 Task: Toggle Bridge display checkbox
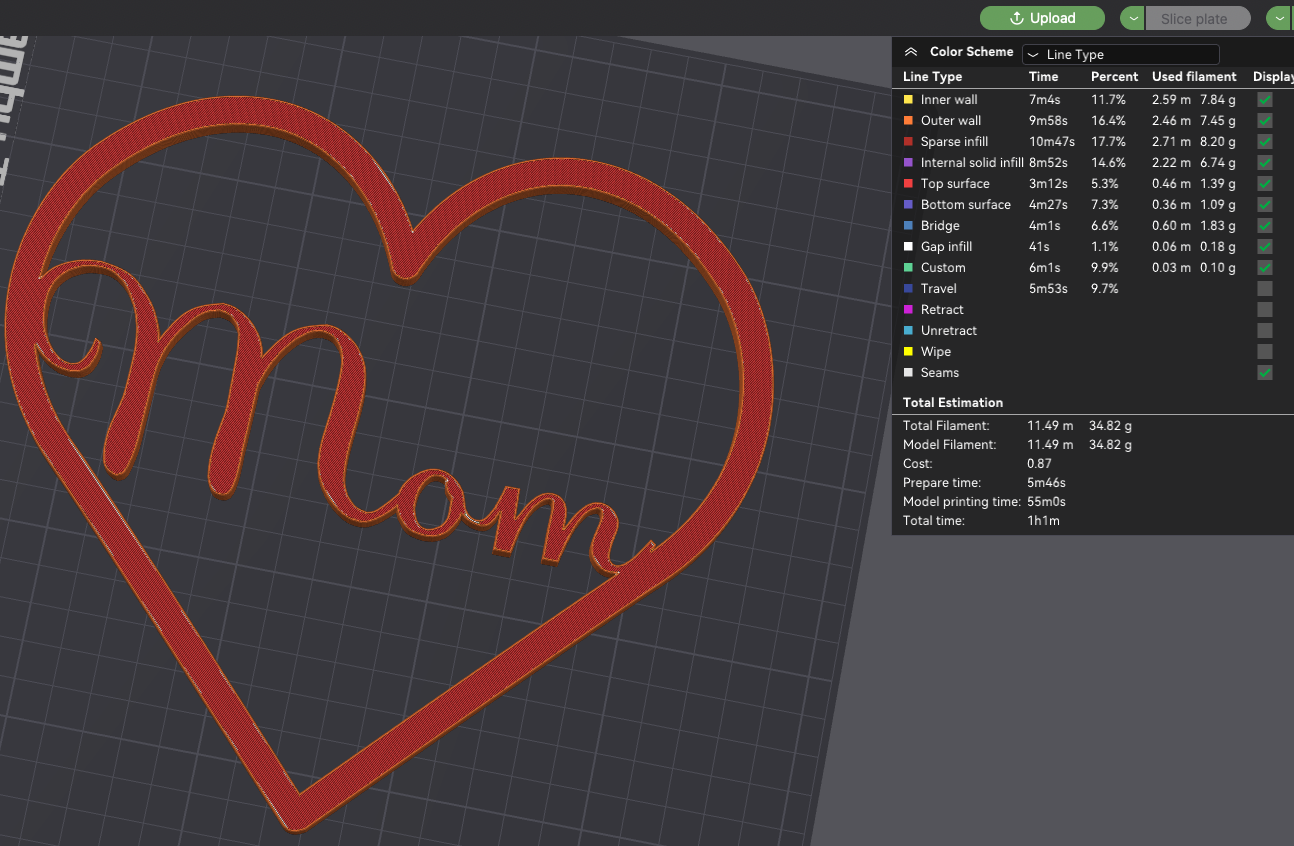1265,226
